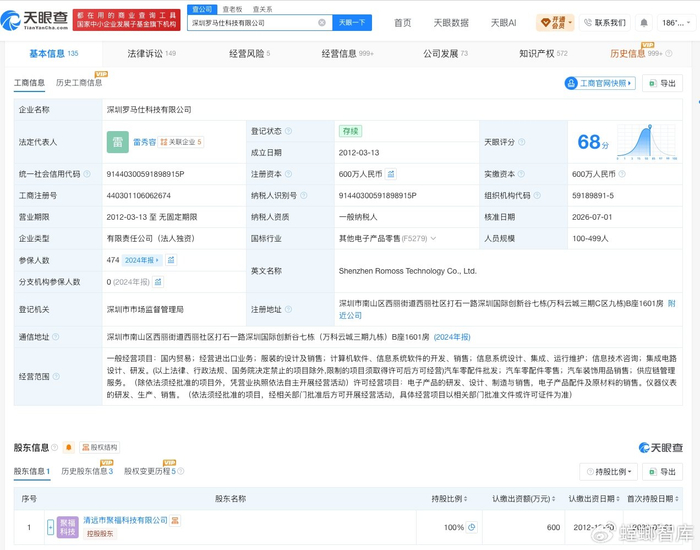Click the help icon next to 注册地址

288,309
